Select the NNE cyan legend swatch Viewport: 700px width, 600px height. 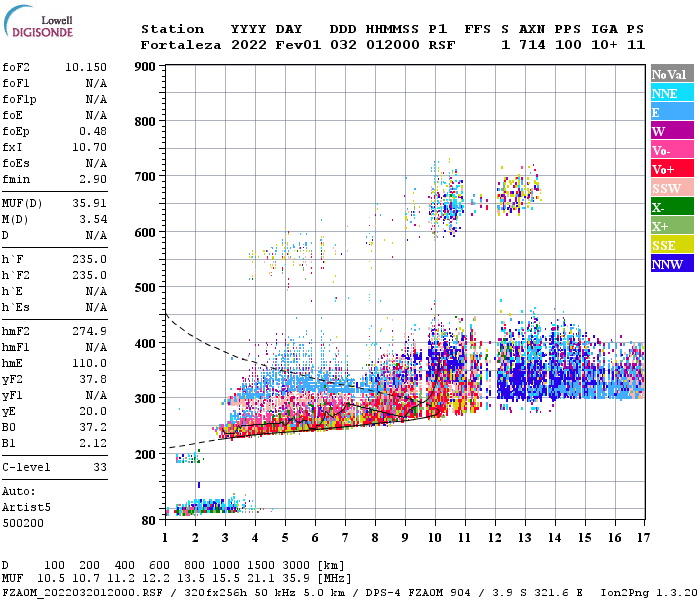point(672,93)
